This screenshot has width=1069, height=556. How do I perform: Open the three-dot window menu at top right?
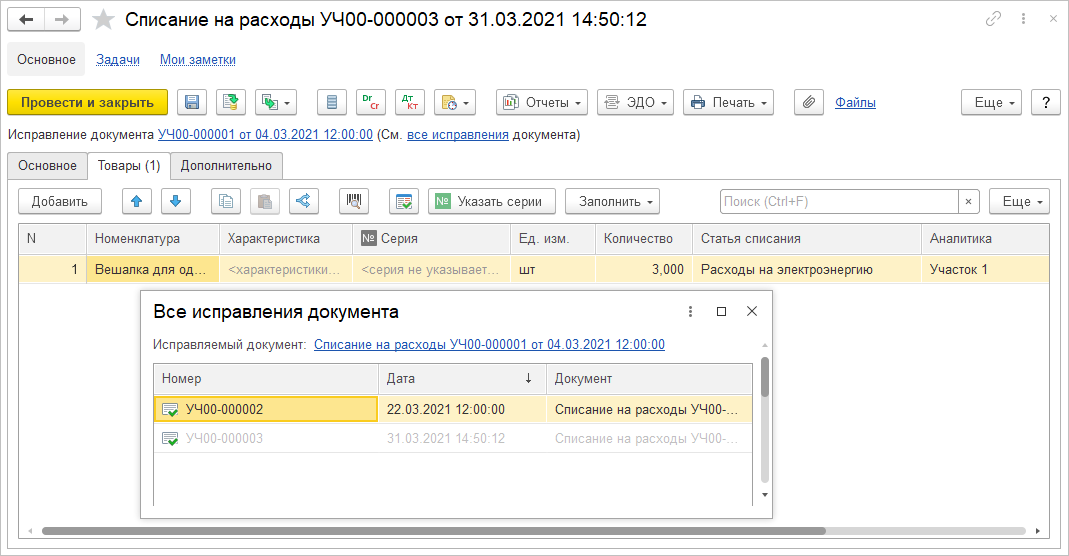click(x=1023, y=19)
